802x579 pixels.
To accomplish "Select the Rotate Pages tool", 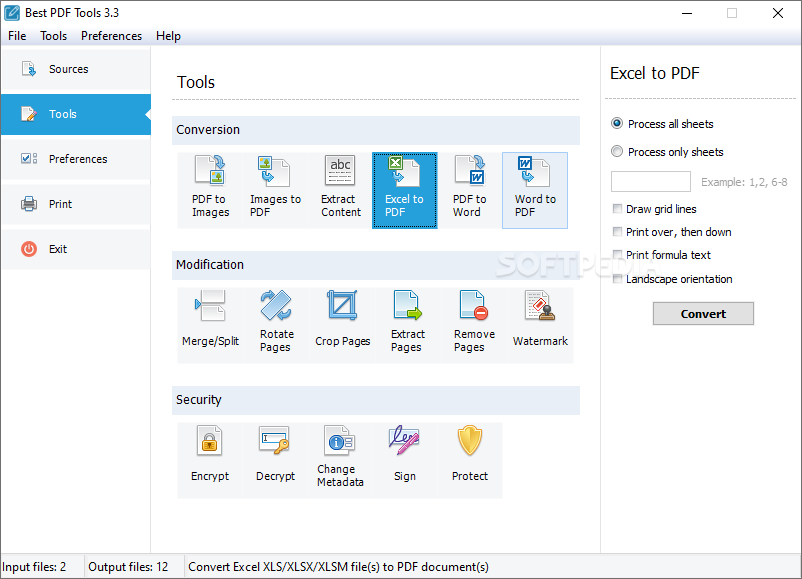I will [276, 325].
